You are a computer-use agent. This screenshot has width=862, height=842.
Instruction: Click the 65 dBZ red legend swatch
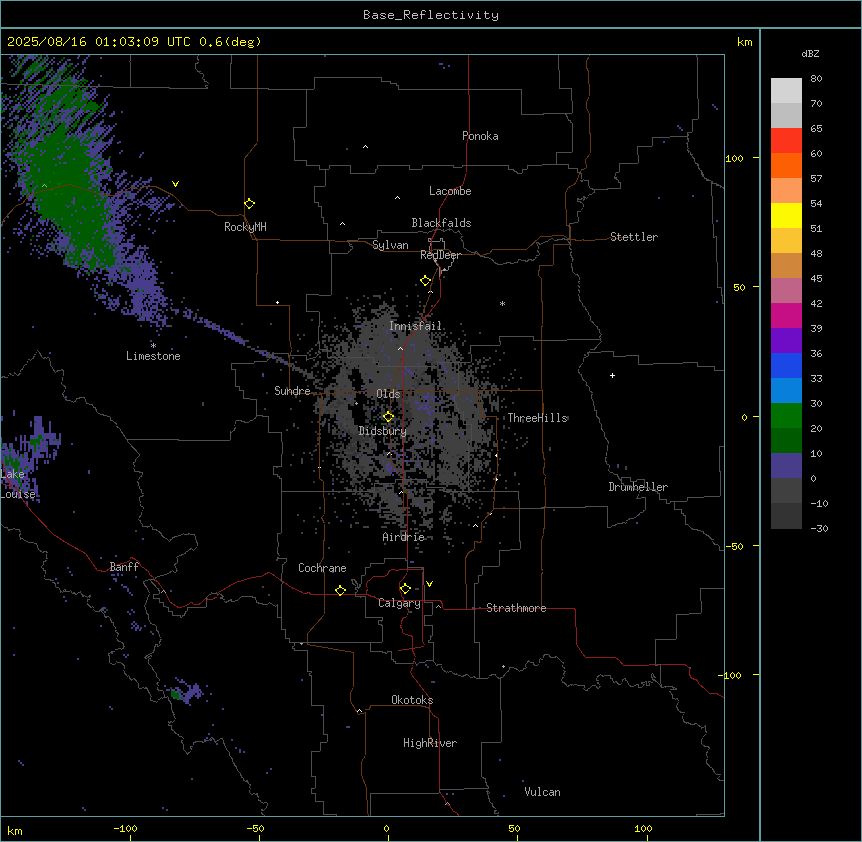click(786, 140)
